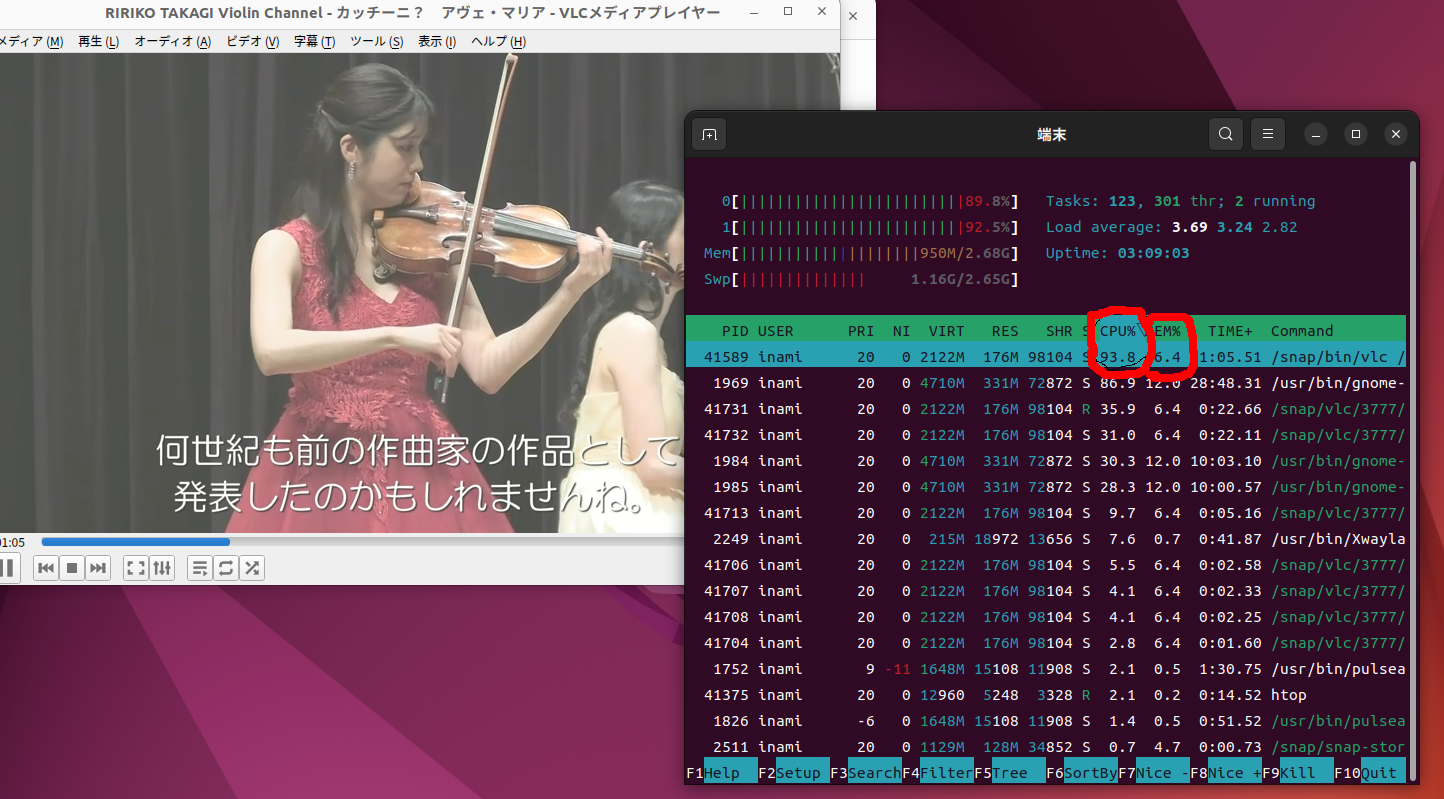Open the terminal hamburger menu

pos(1268,134)
